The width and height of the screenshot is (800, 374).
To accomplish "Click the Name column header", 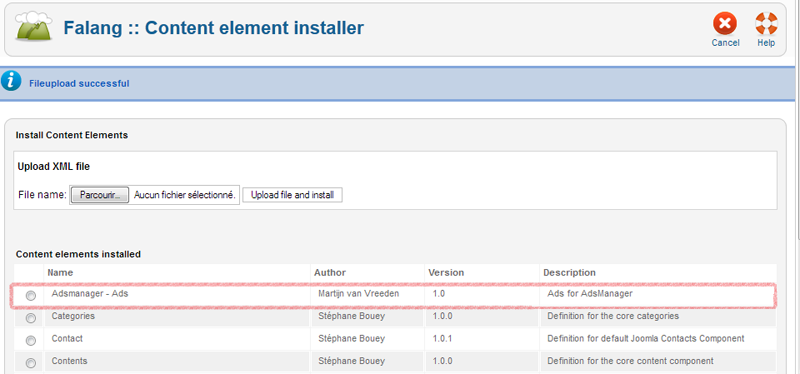I will tap(60, 272).
